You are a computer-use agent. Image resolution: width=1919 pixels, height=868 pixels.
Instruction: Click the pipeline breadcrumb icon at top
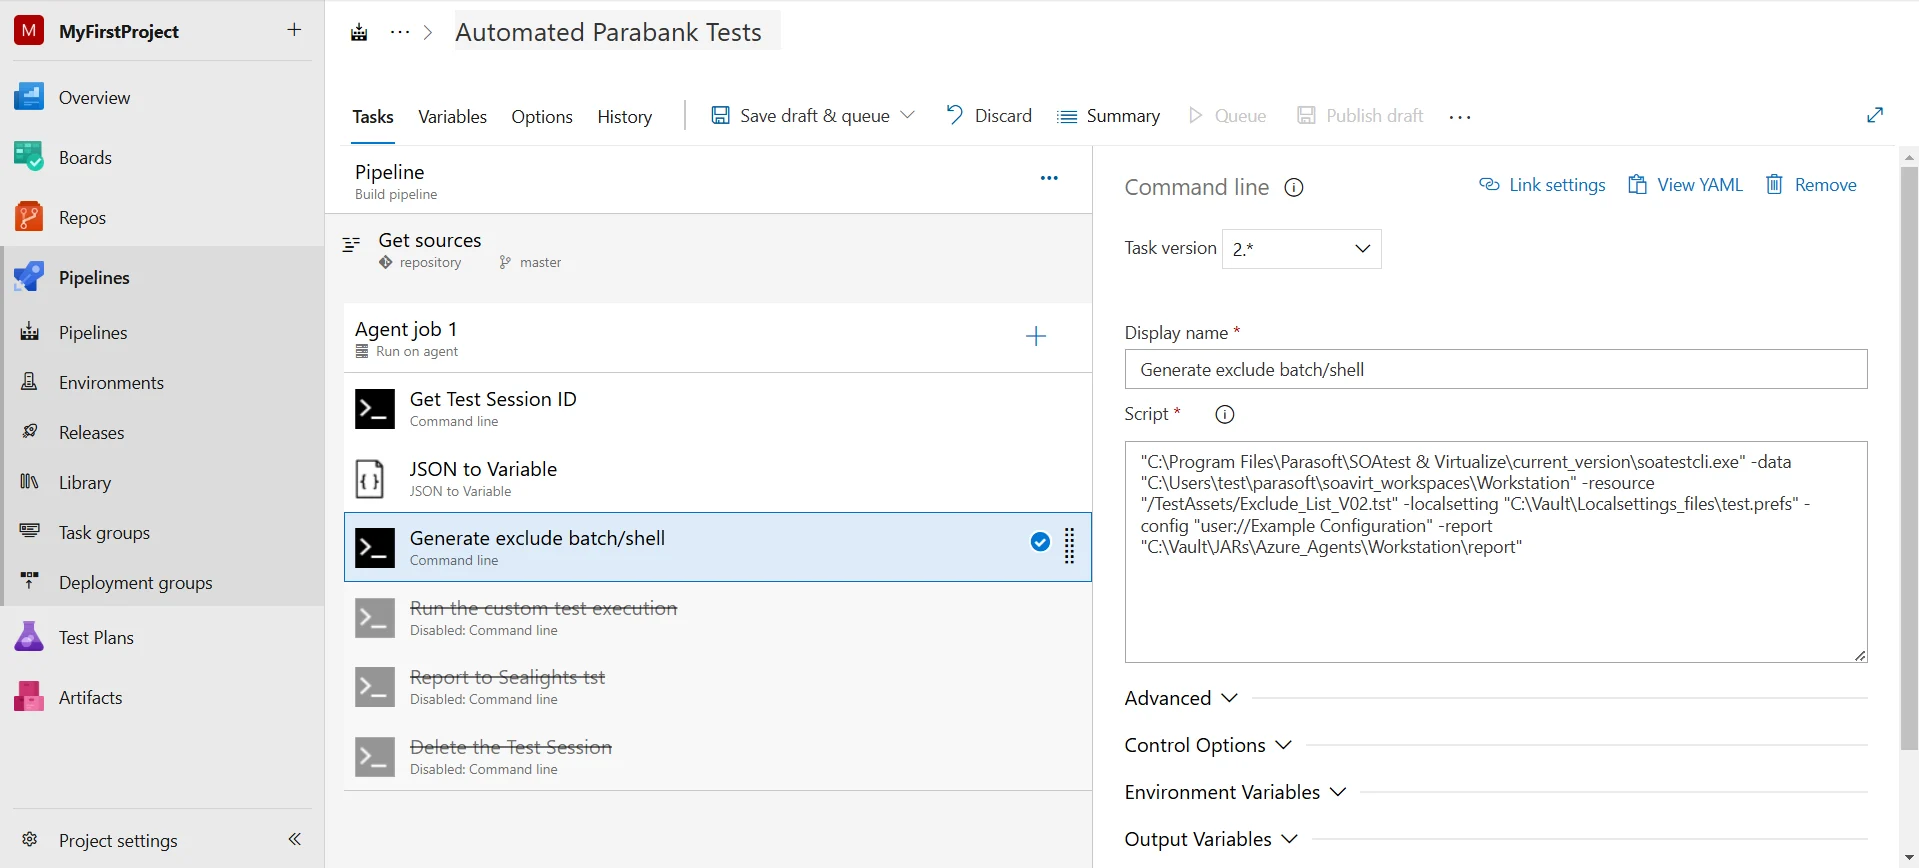click(359, 33)
